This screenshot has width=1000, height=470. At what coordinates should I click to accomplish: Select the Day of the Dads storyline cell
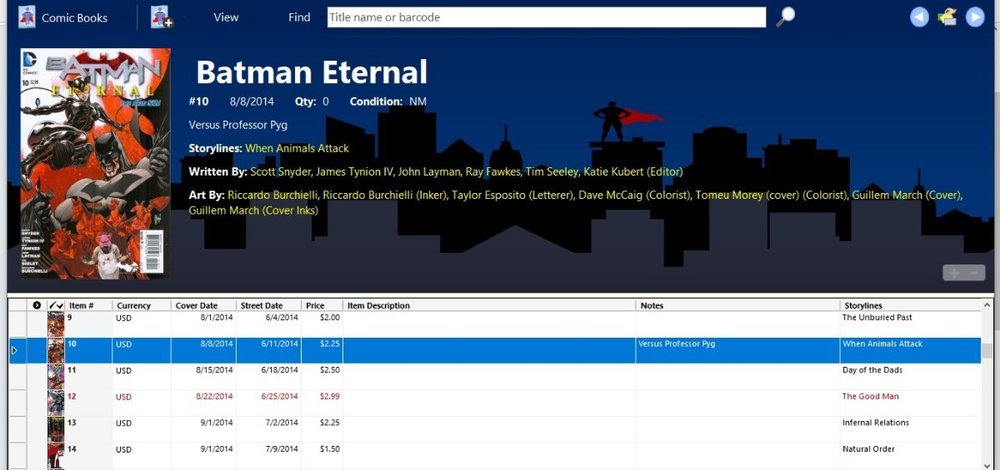(911, 376)
